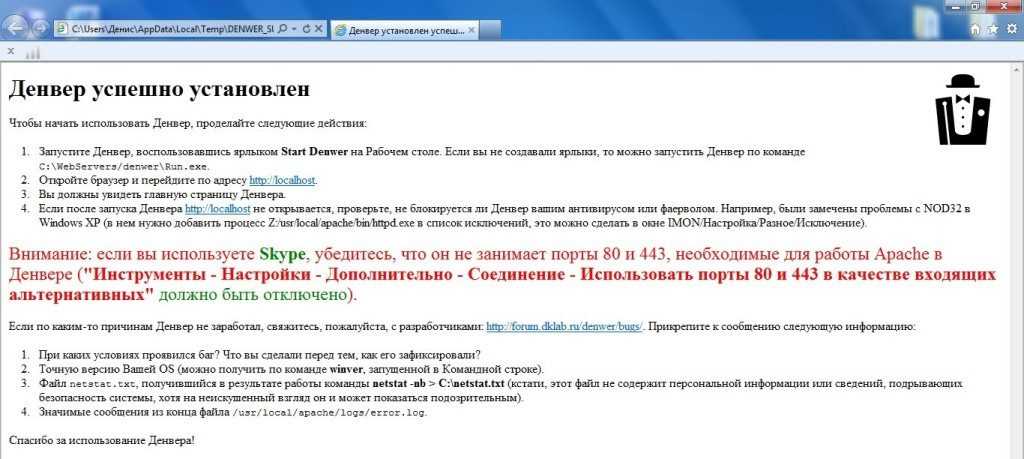Click the search magnifier in address bar
Screen dimensions: 1024x459
coord(283,29)
